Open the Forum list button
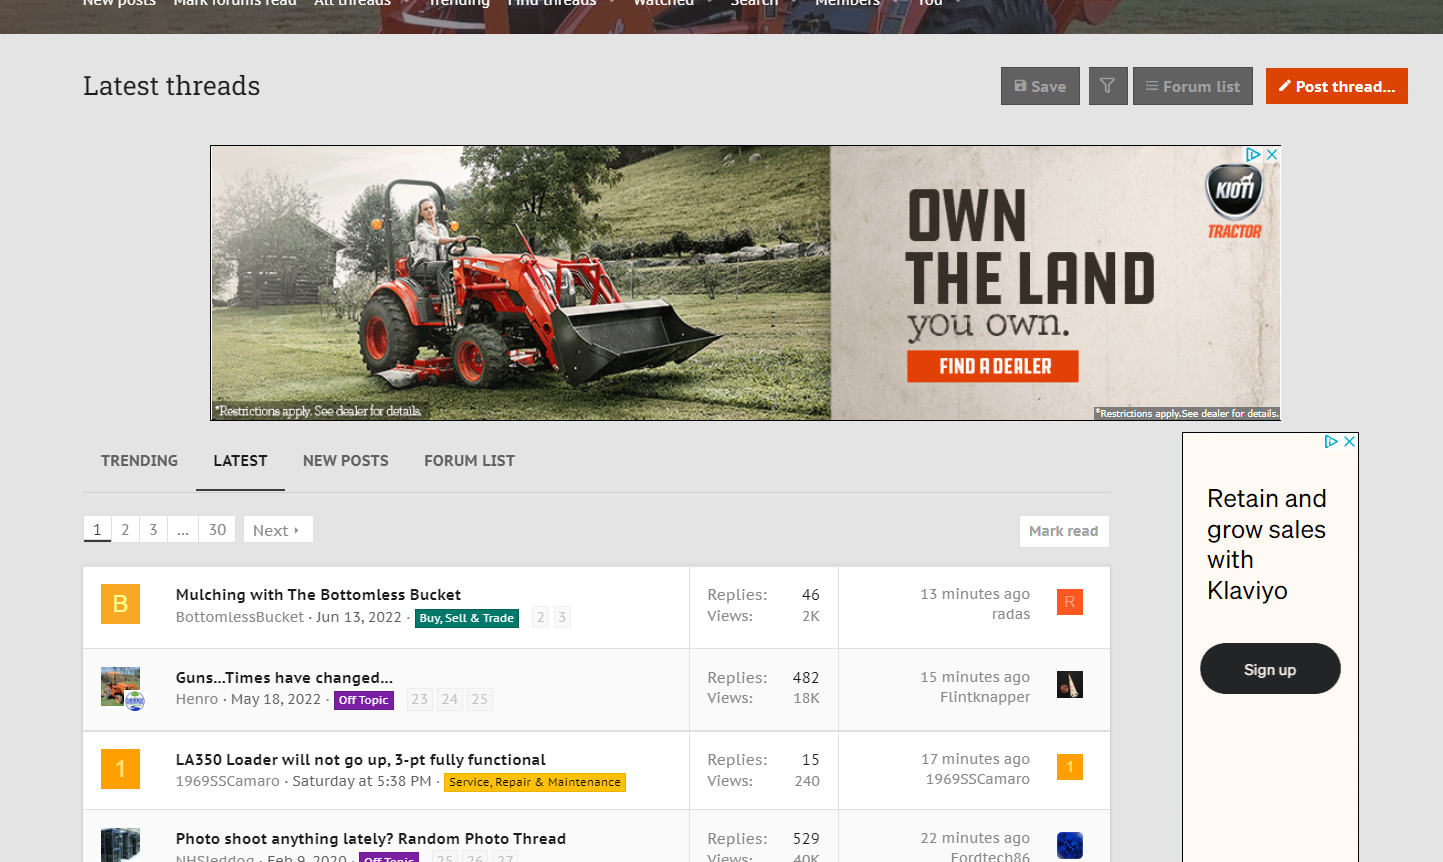Screen dimensions: 1443x862 1192,86
